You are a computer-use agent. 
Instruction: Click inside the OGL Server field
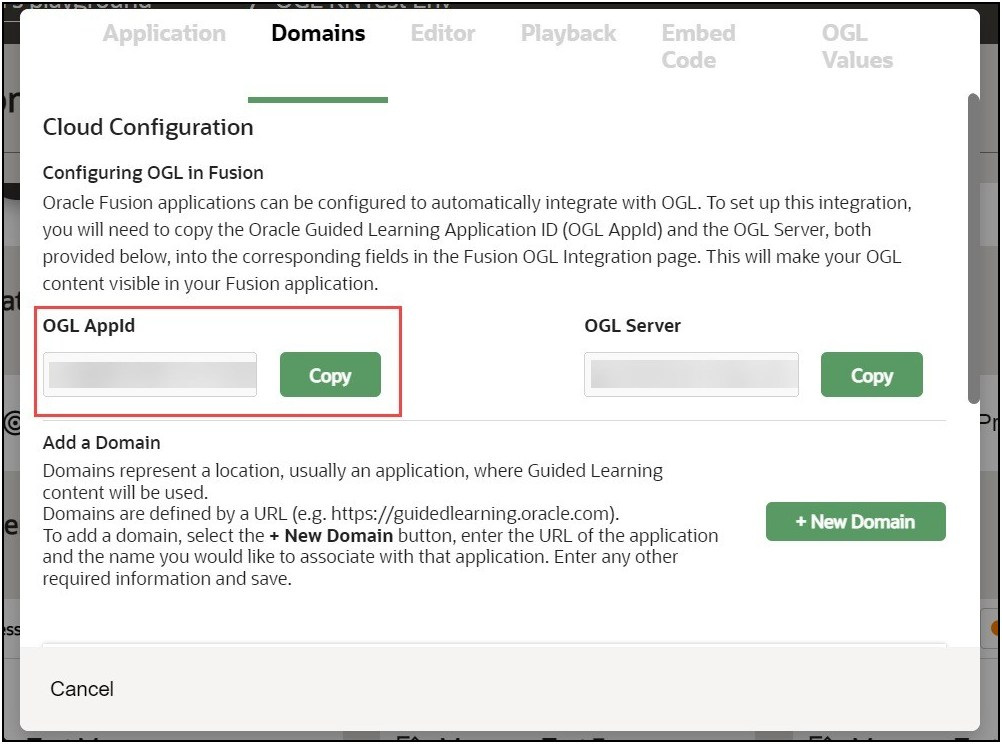coord(691,375)
